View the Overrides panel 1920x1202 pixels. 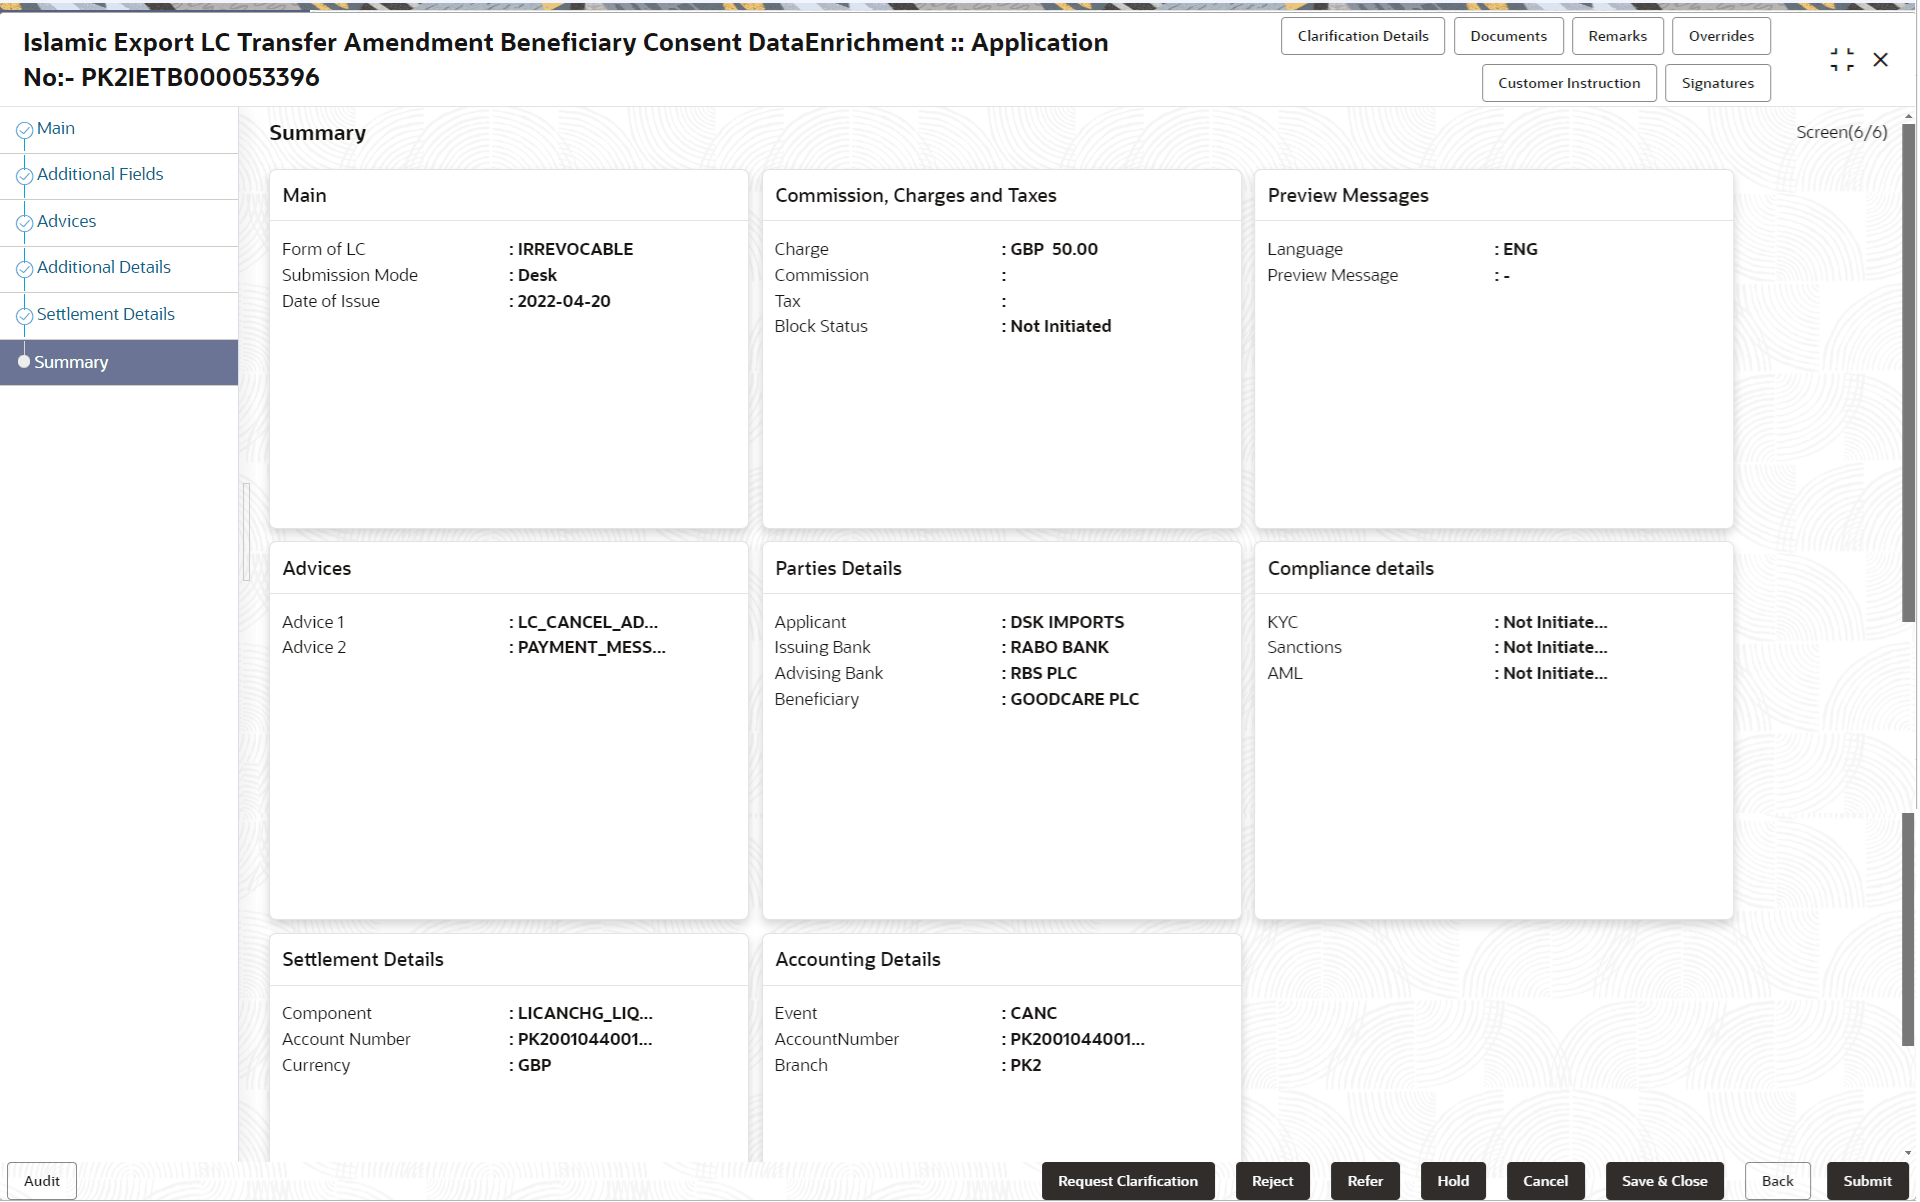pyautogui.click(x=1720, y=36)
